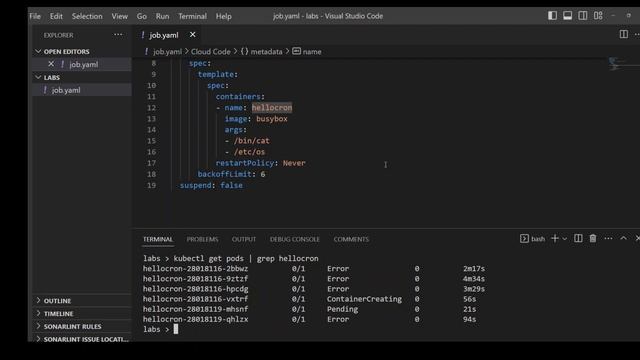The height and width of the screenshot is (360, 640).
Task: Click job.yaml breadcrumb segment
Action: tap(167, 51)
